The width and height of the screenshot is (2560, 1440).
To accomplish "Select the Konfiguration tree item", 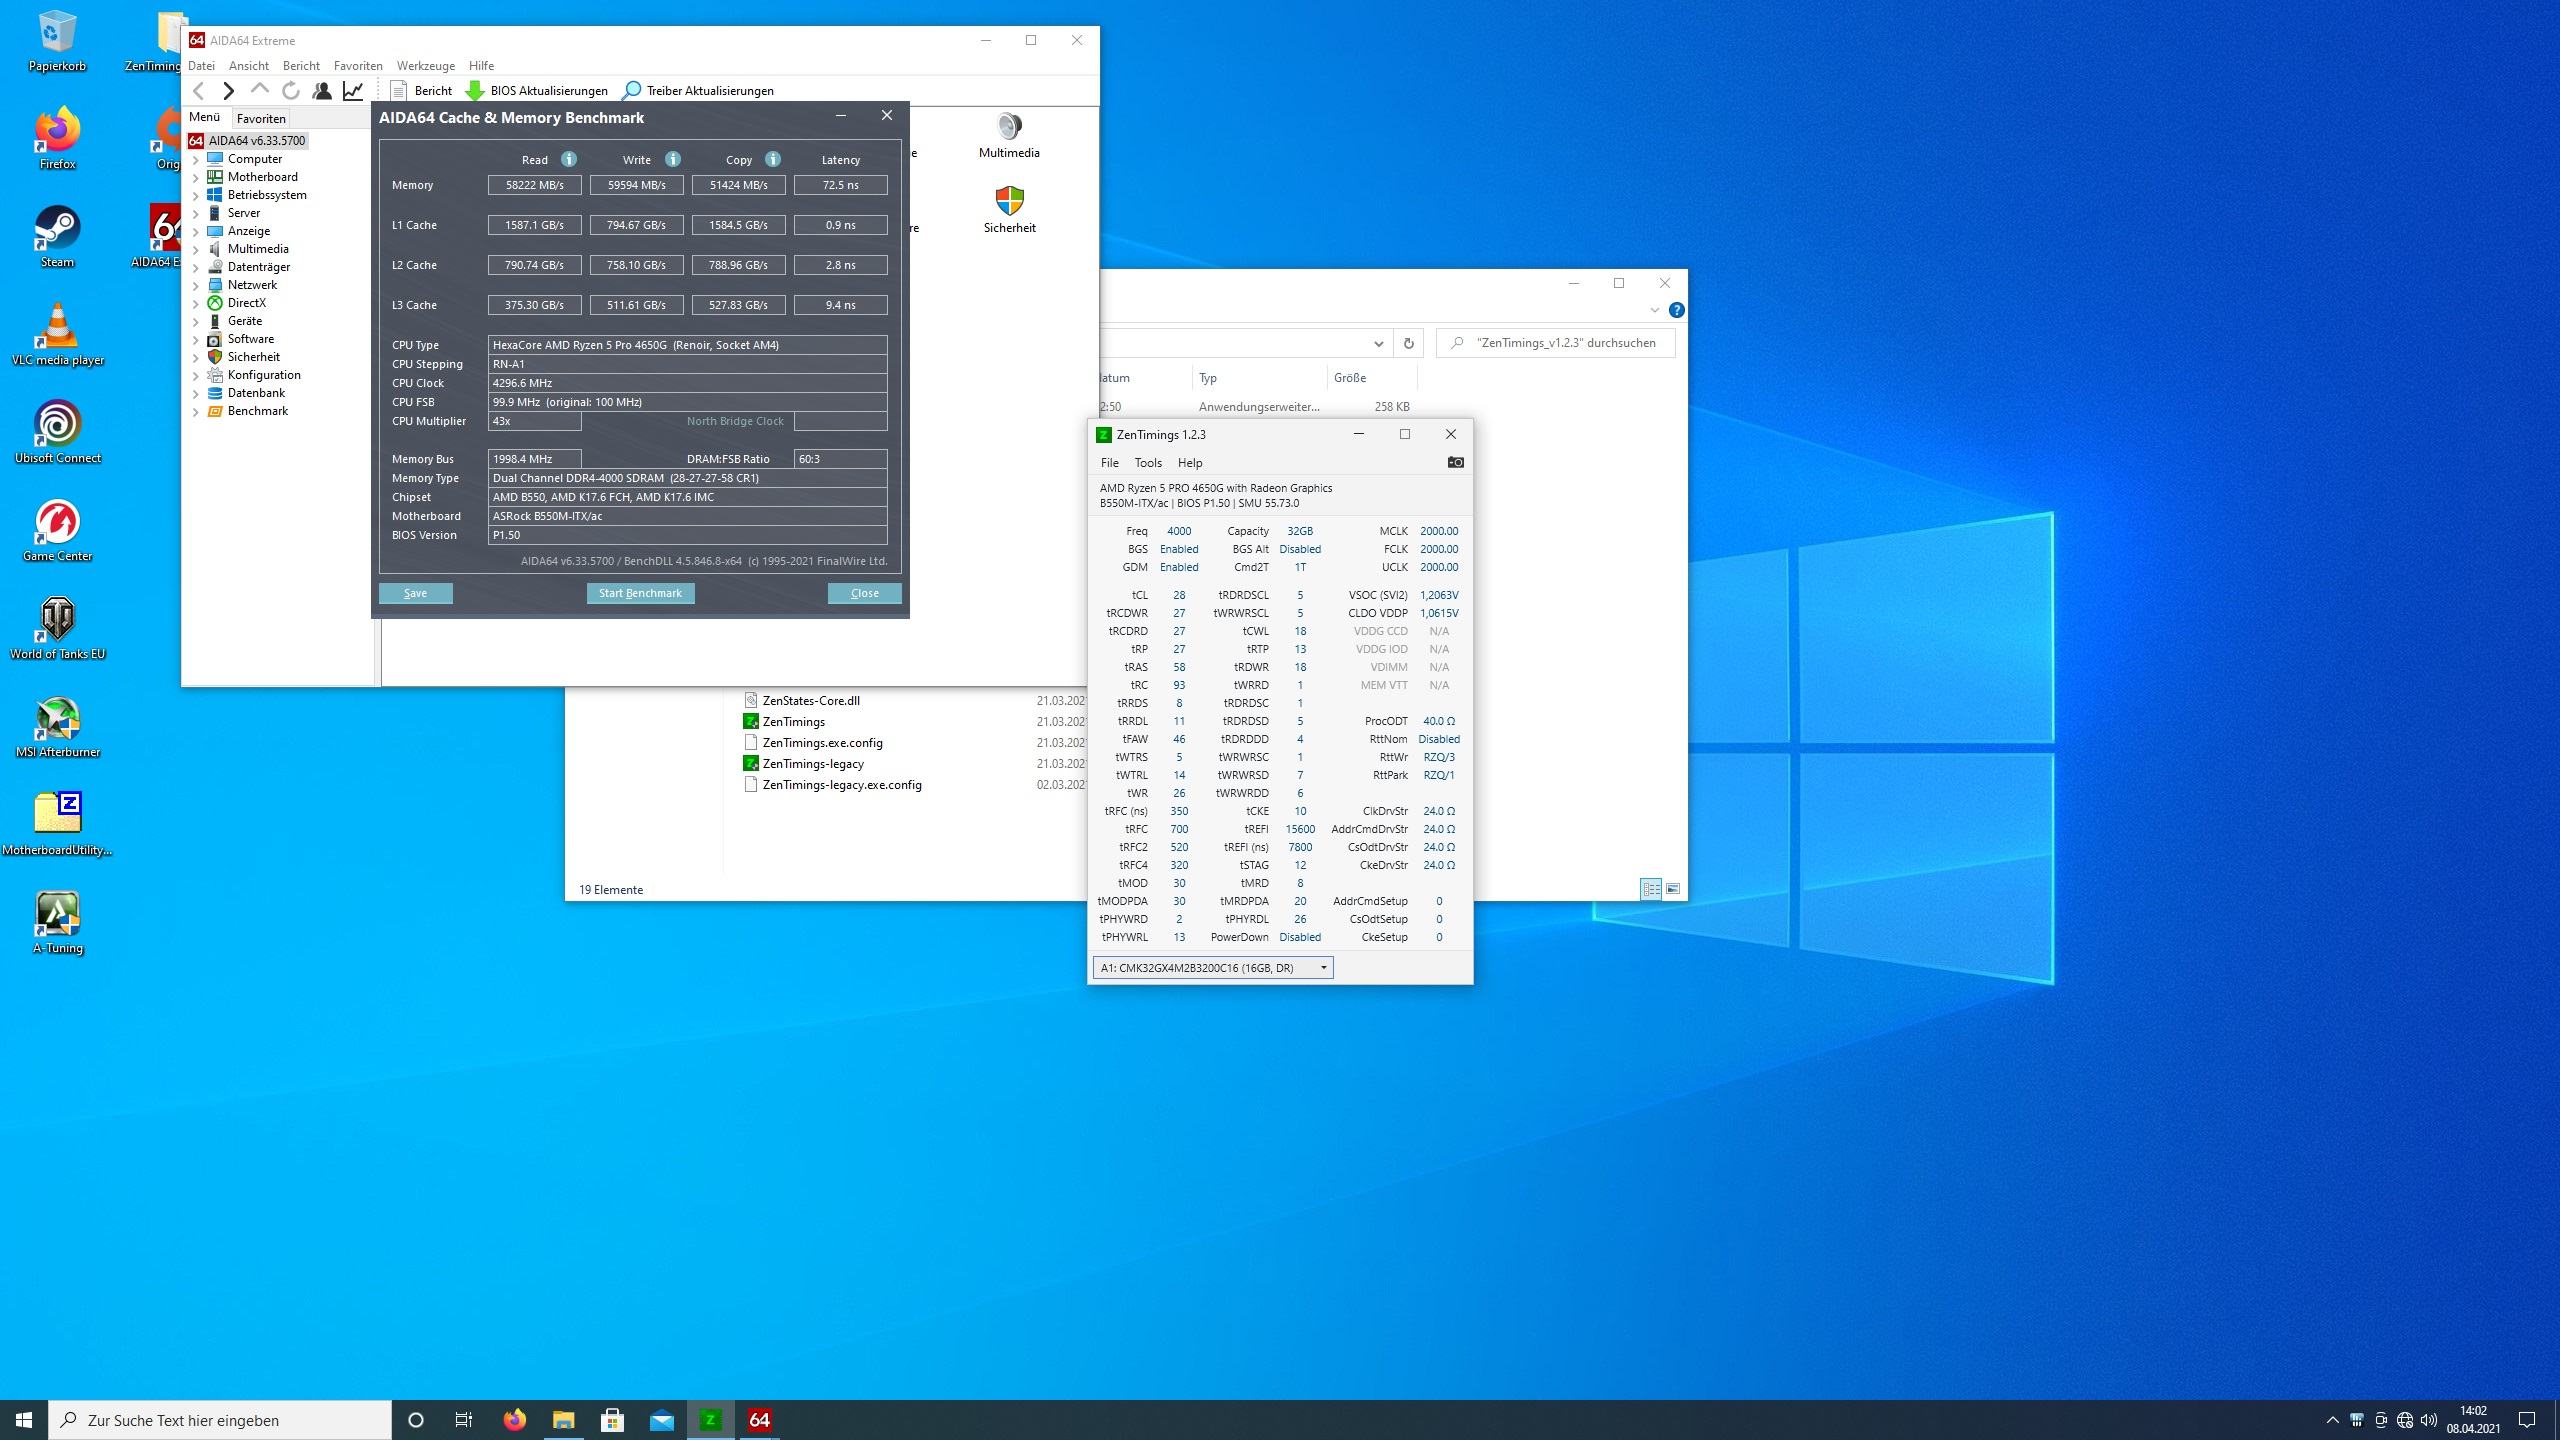I will [x=264, y=375].
